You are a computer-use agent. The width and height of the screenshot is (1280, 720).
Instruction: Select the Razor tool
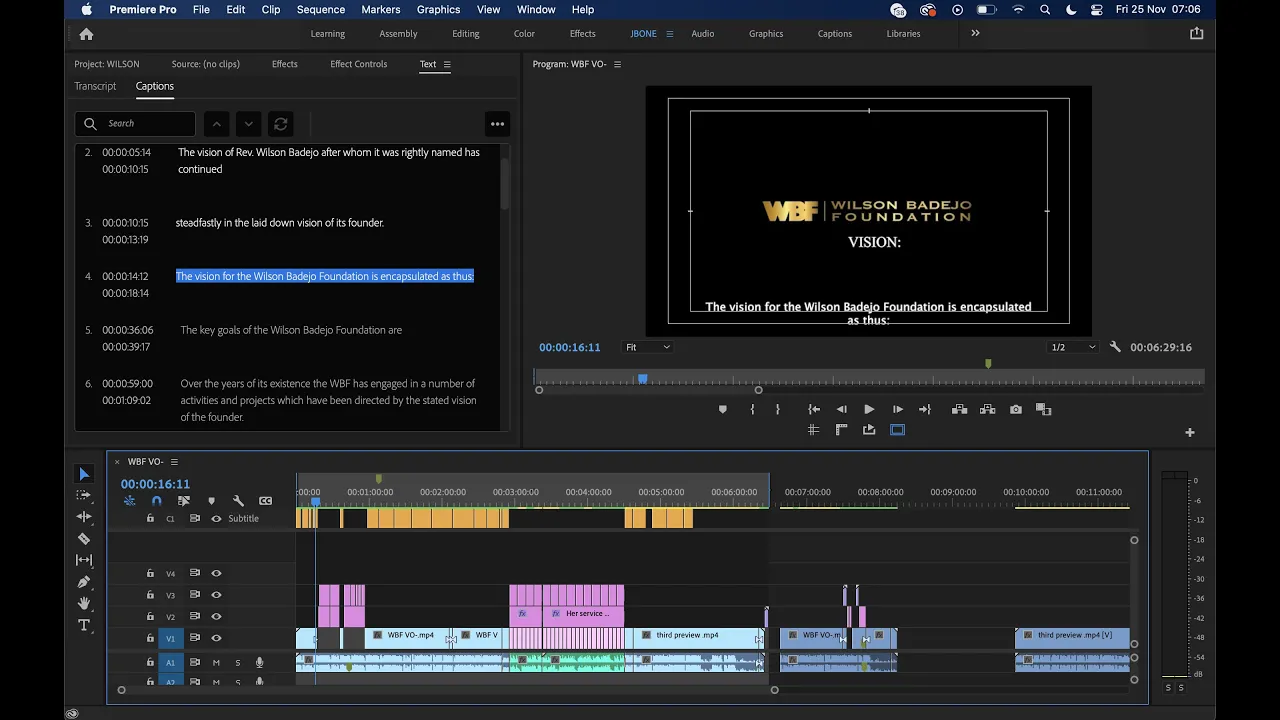tap(84, 539)
